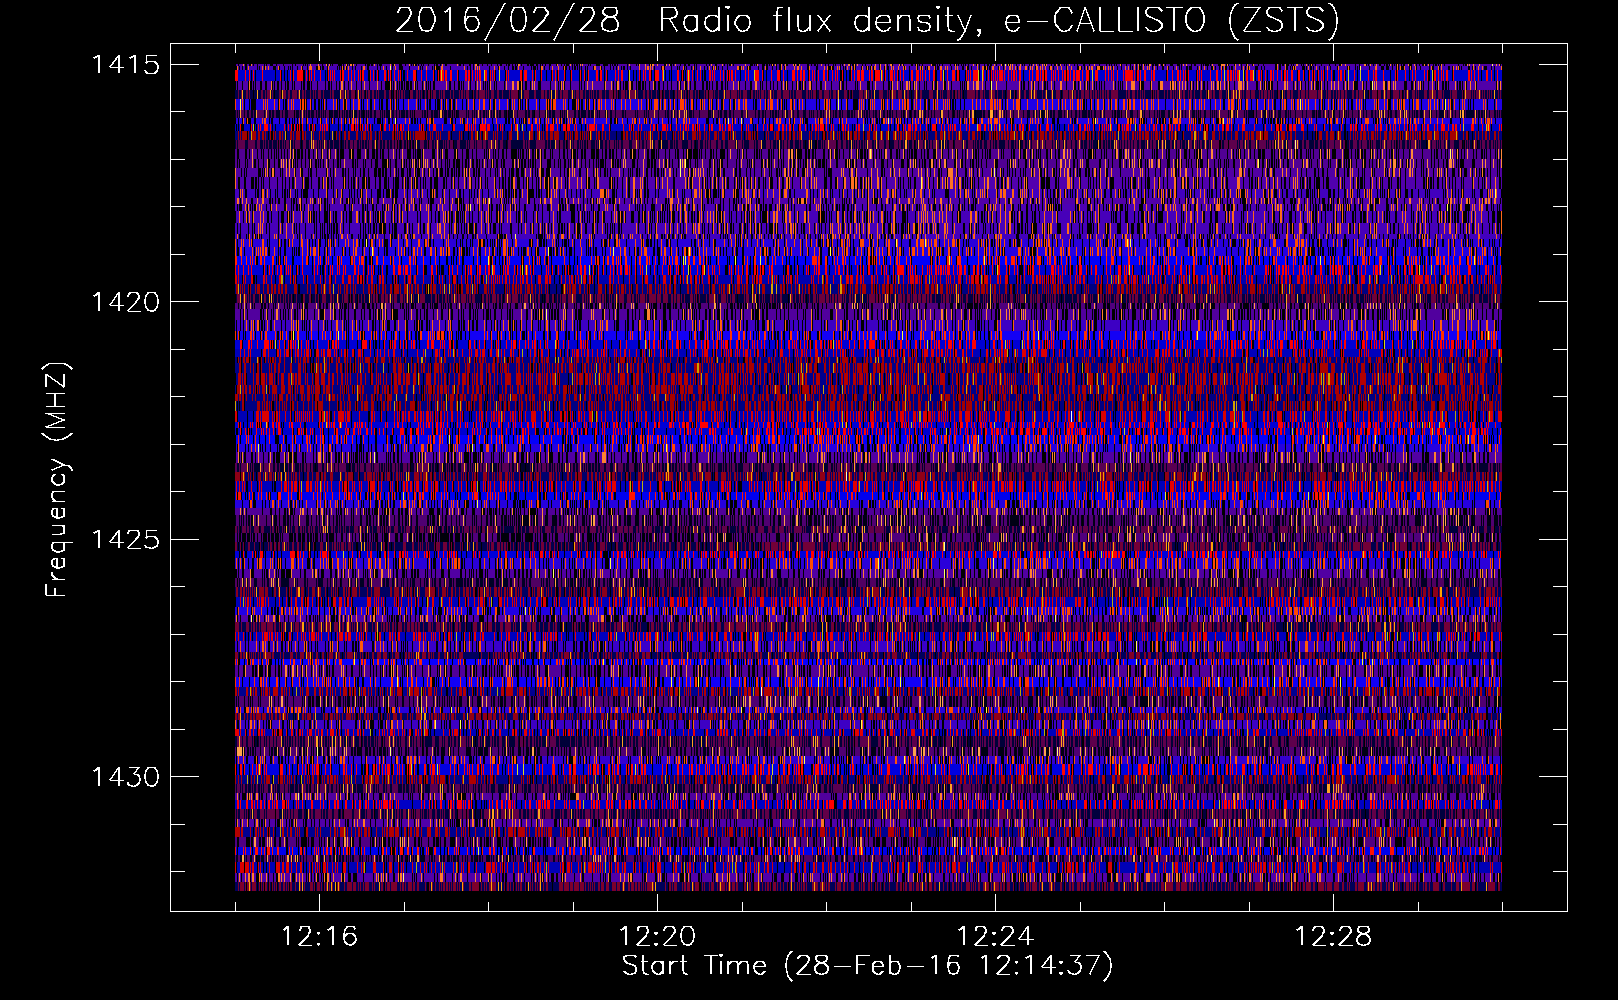Click the 1425 frequency tick label

[x=125, y=540]
